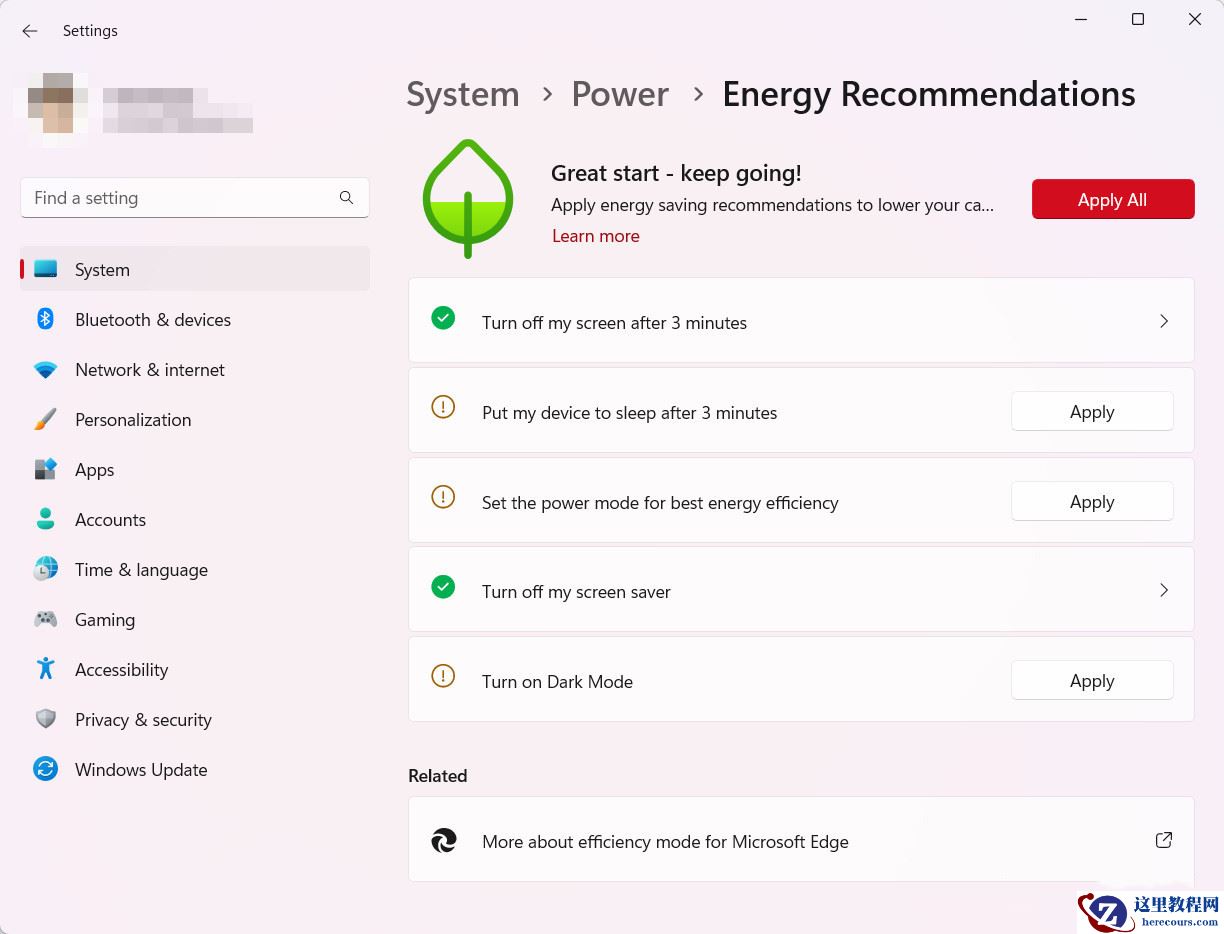
Task: Expand the 'Turn off my screen saver' row
Action: coord(1163,590)
